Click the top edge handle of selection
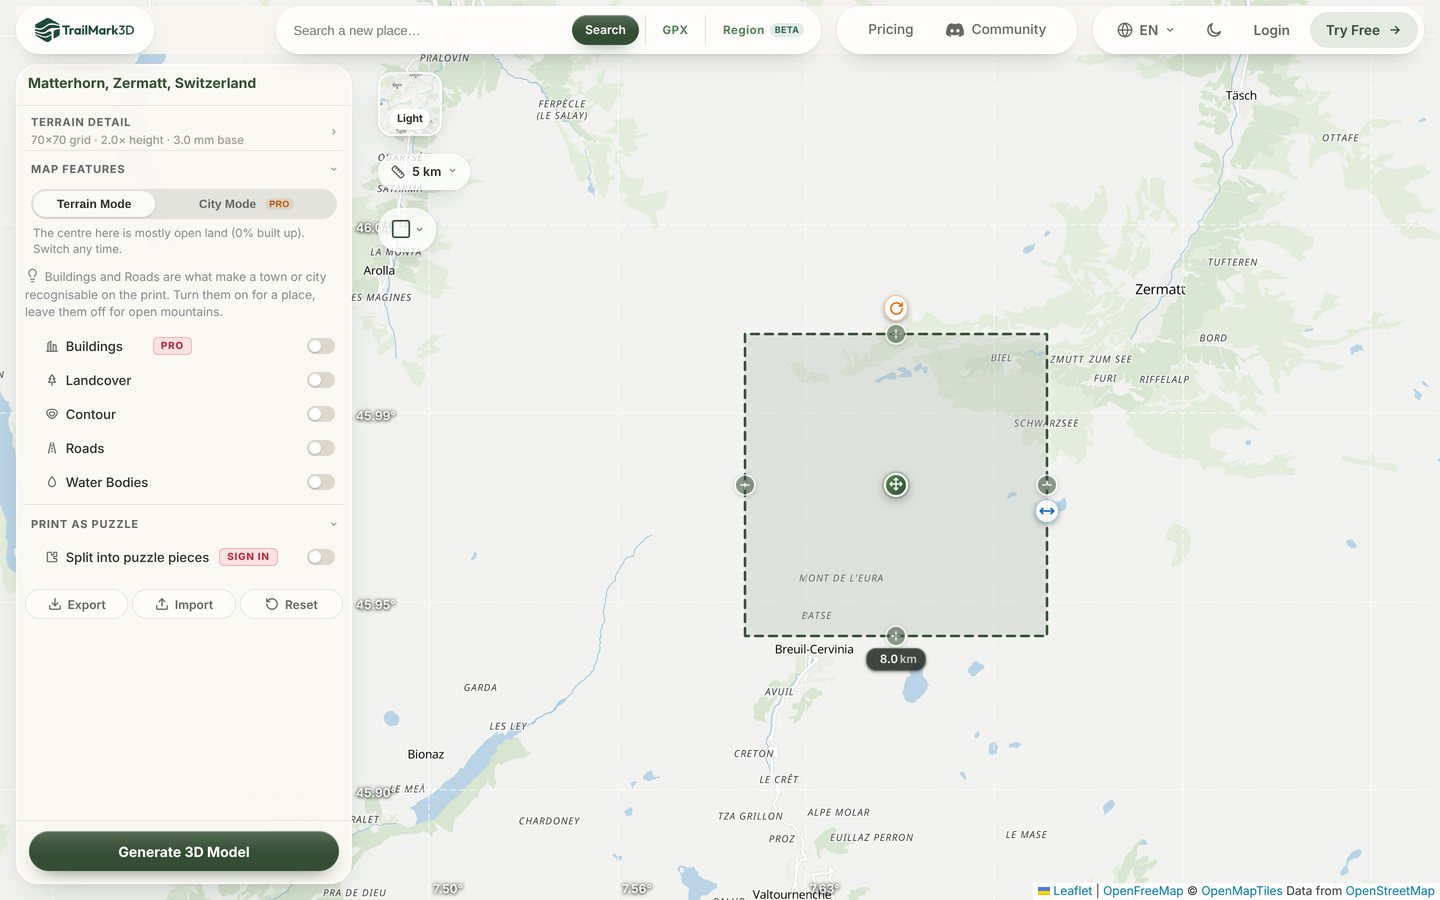The image size is (1440, 900). click(x=896, y=334)
